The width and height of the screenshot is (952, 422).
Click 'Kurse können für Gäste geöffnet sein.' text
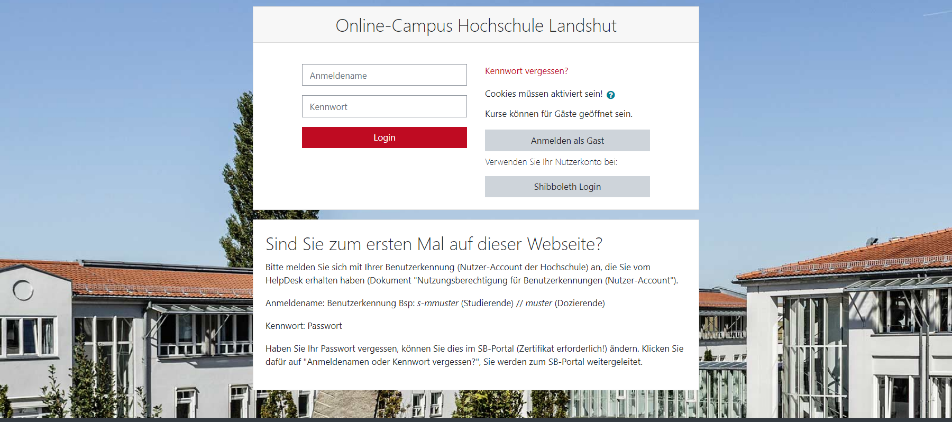[x=559, y=114]
